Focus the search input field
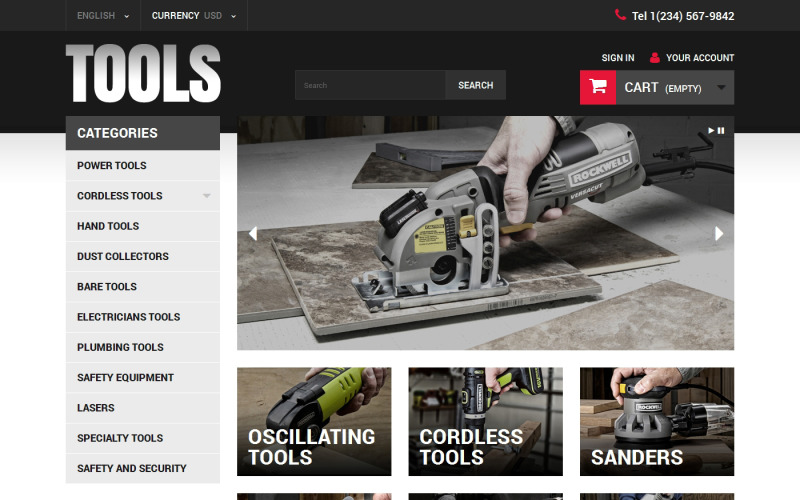 370,86
